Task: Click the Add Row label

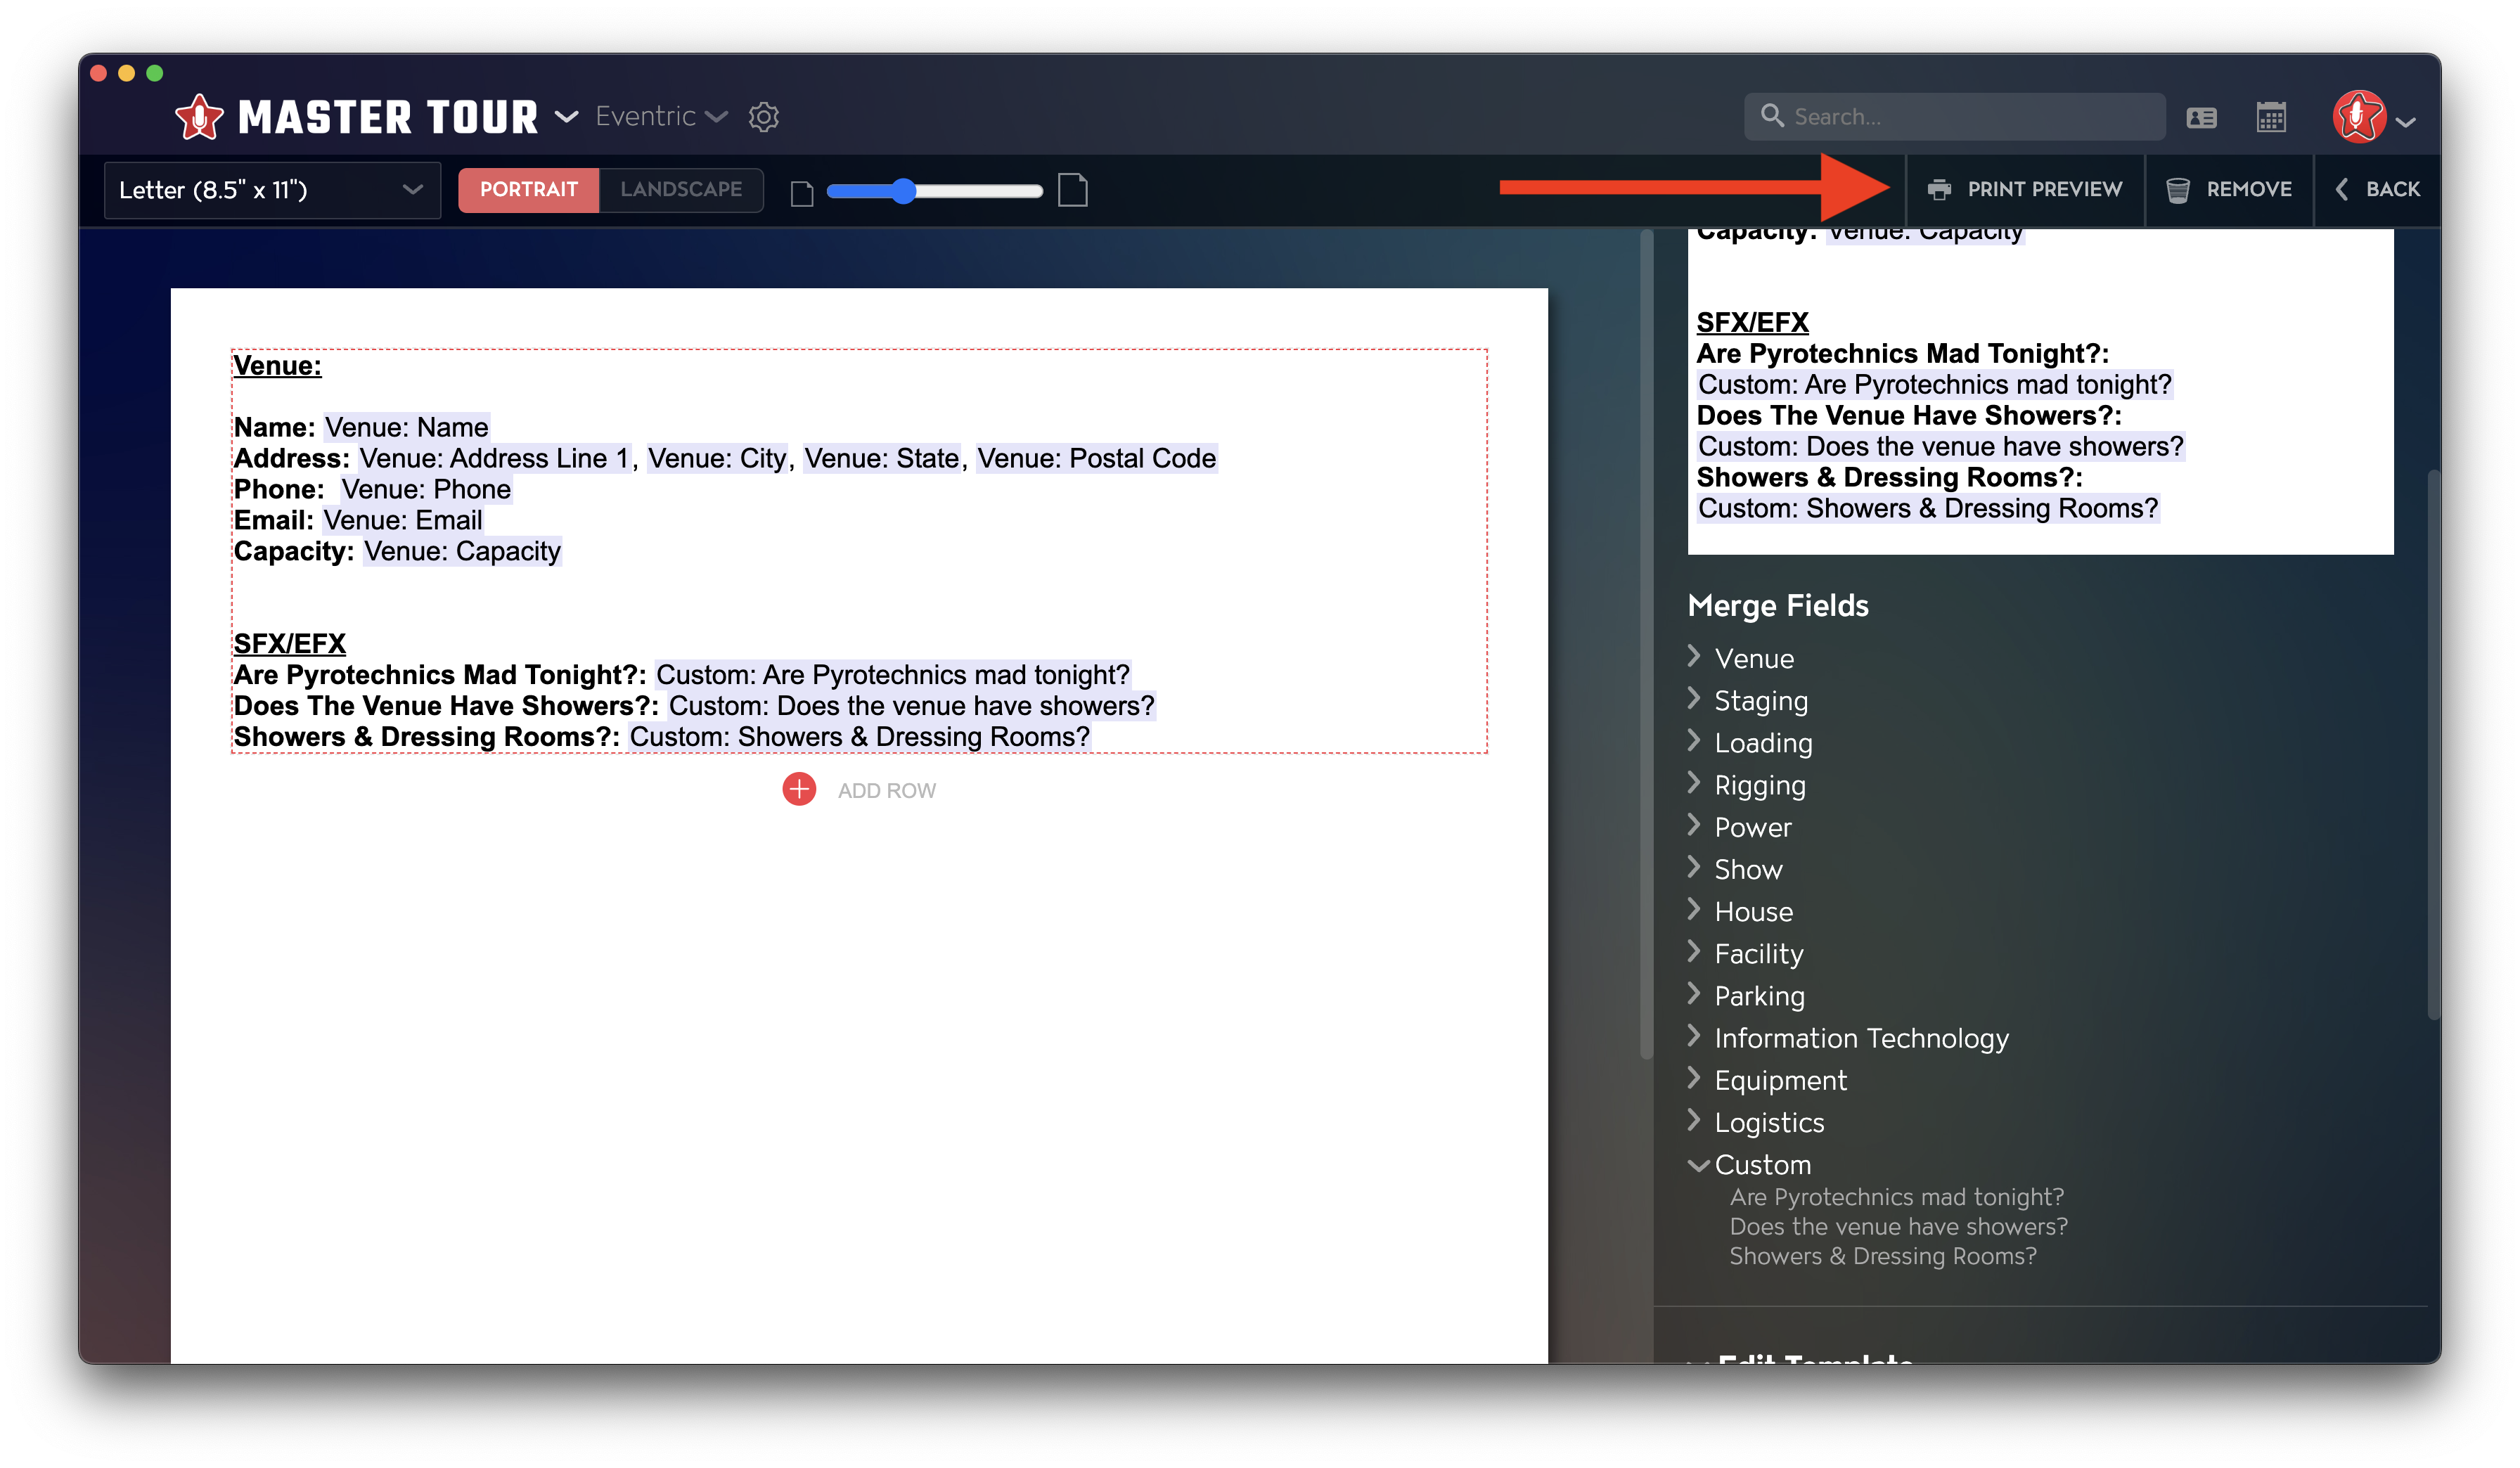Action: pos(886,790)
